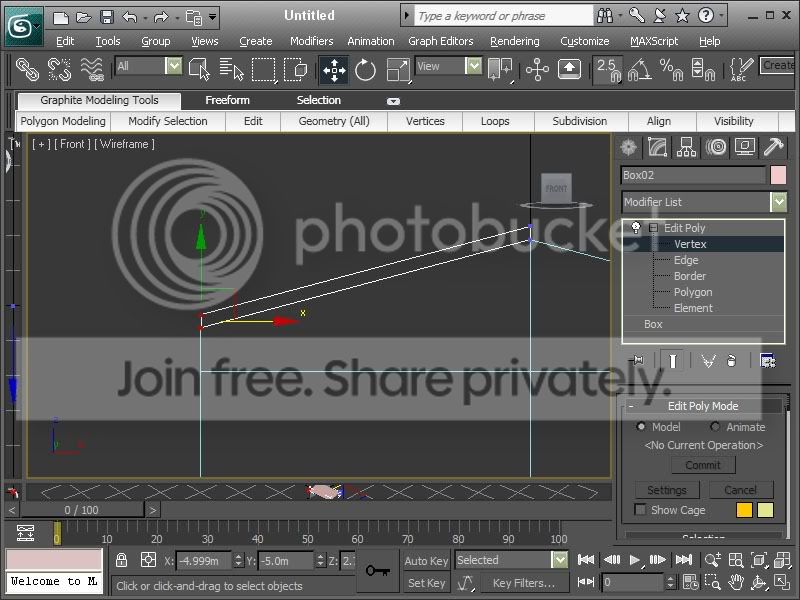Open the Key Filters dialog

pos(523,583)
